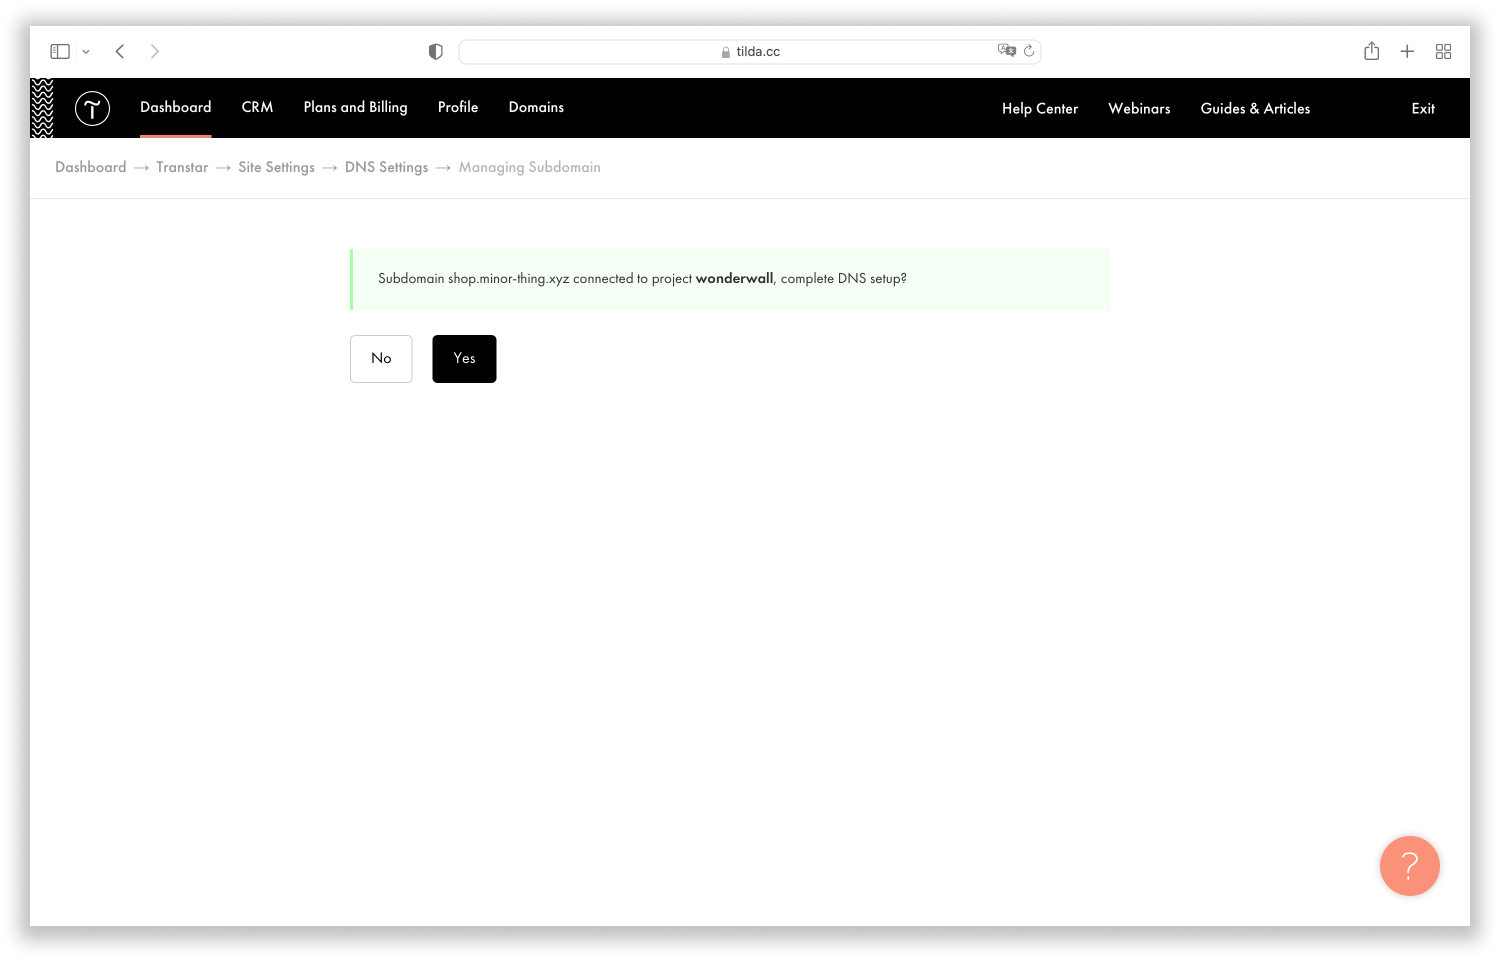Confirm DNS setup by clicking Yes
Screen dimensions: 1500x960
coord(464,358)
